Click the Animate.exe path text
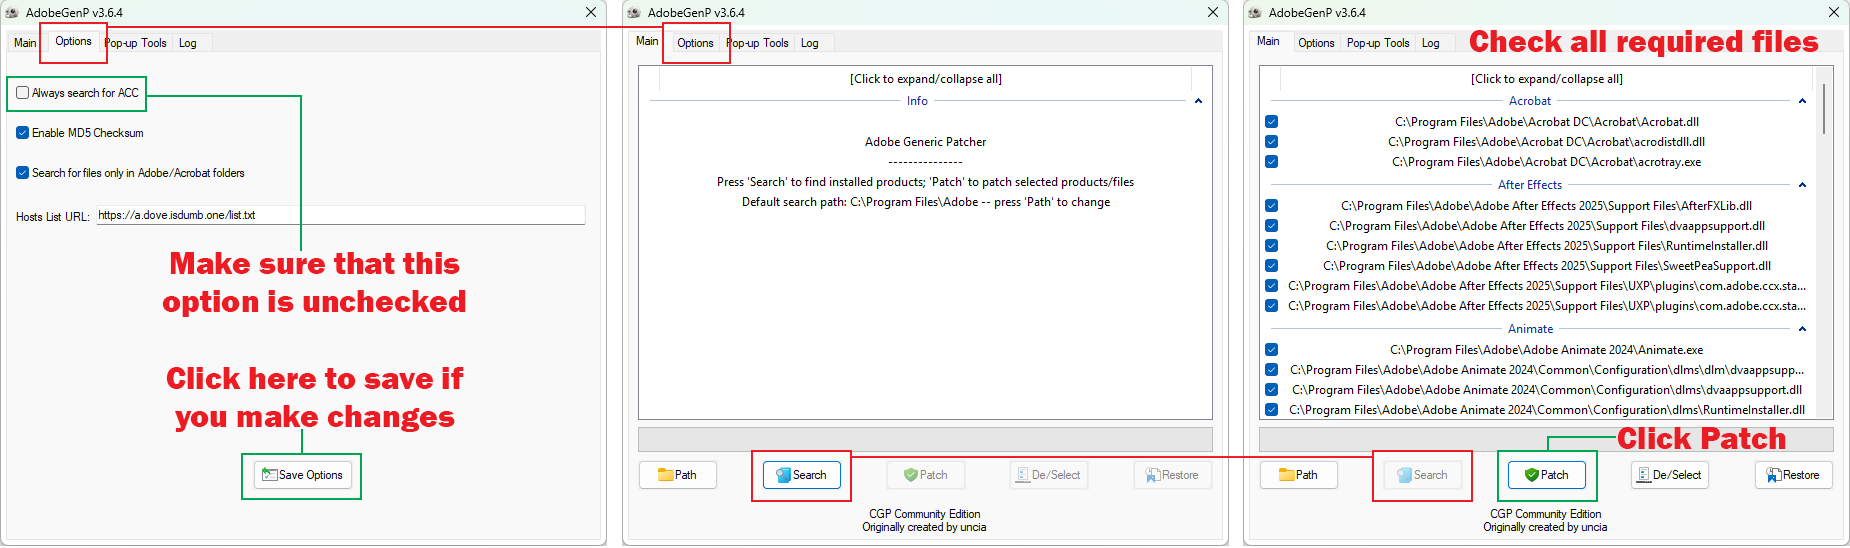Image resolution: width=1850 pixels, height=548 pixels. click(x=1547, y=350)
